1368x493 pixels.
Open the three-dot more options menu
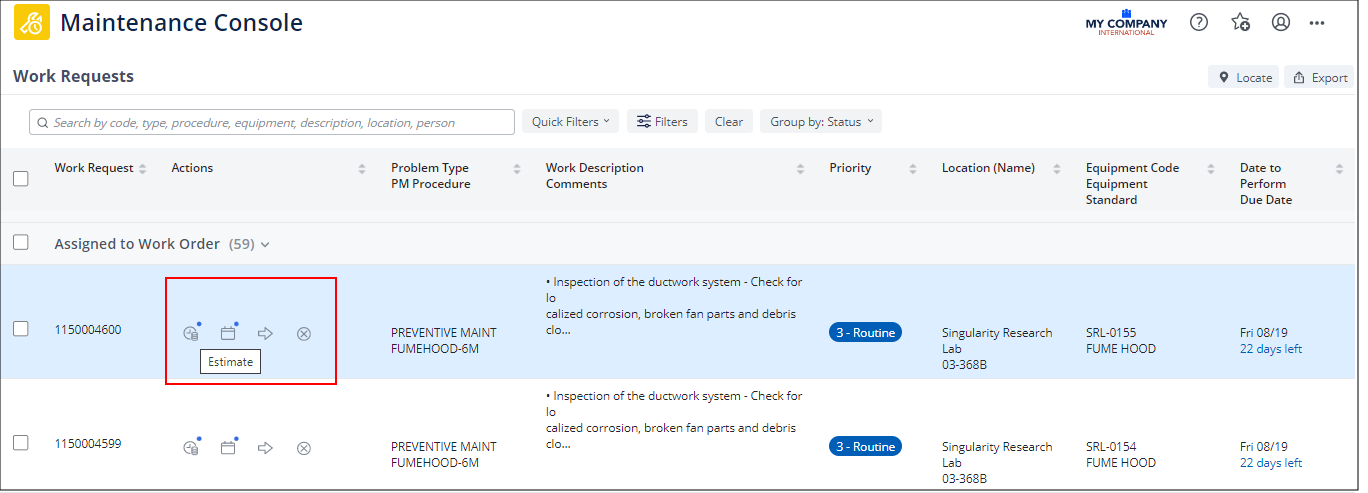click(1317, 22)
